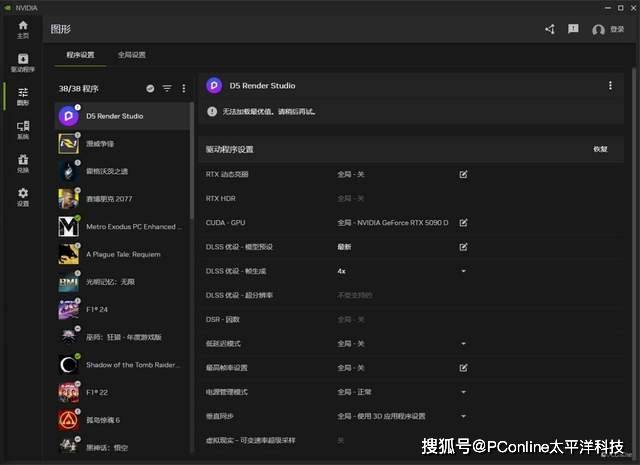Edit the RTX 动态范围 setting

(x=463, y=174)
